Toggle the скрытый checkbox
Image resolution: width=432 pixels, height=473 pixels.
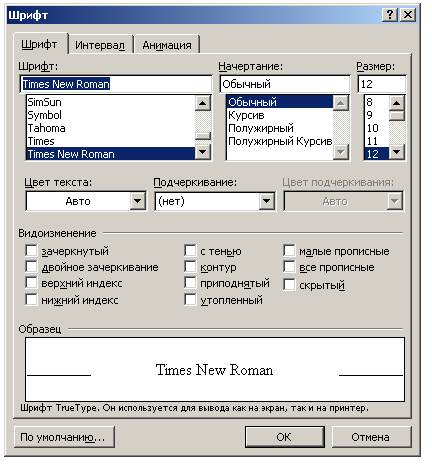[289, 285]
